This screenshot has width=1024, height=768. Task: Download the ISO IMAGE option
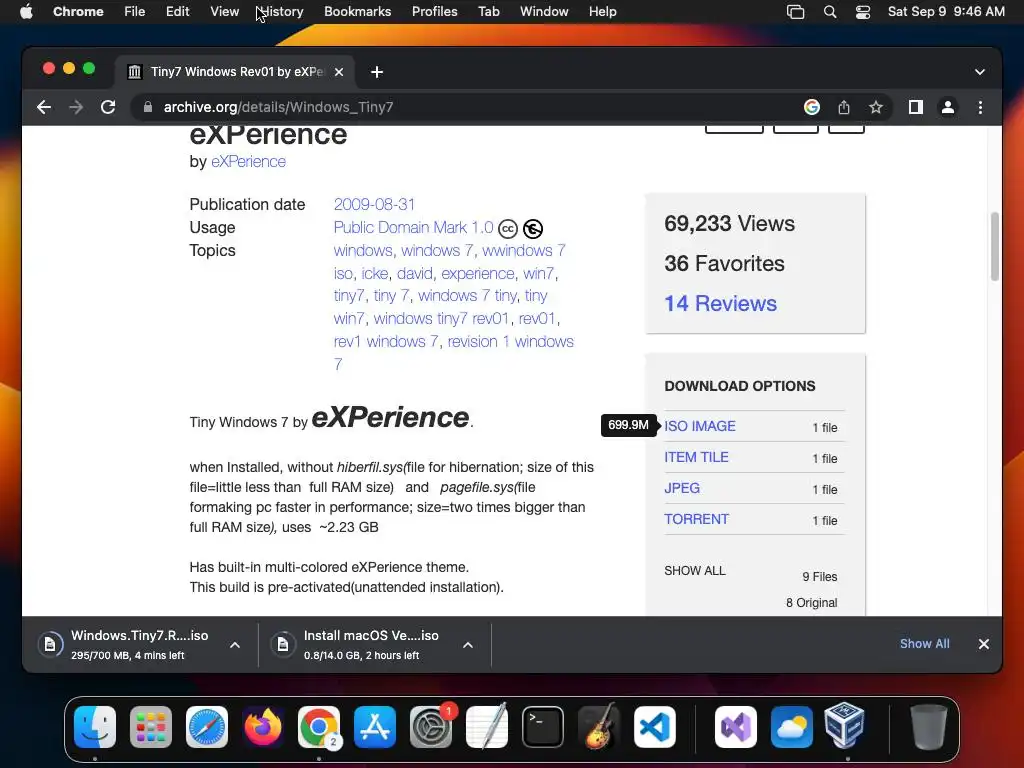[x=699, y=426]
